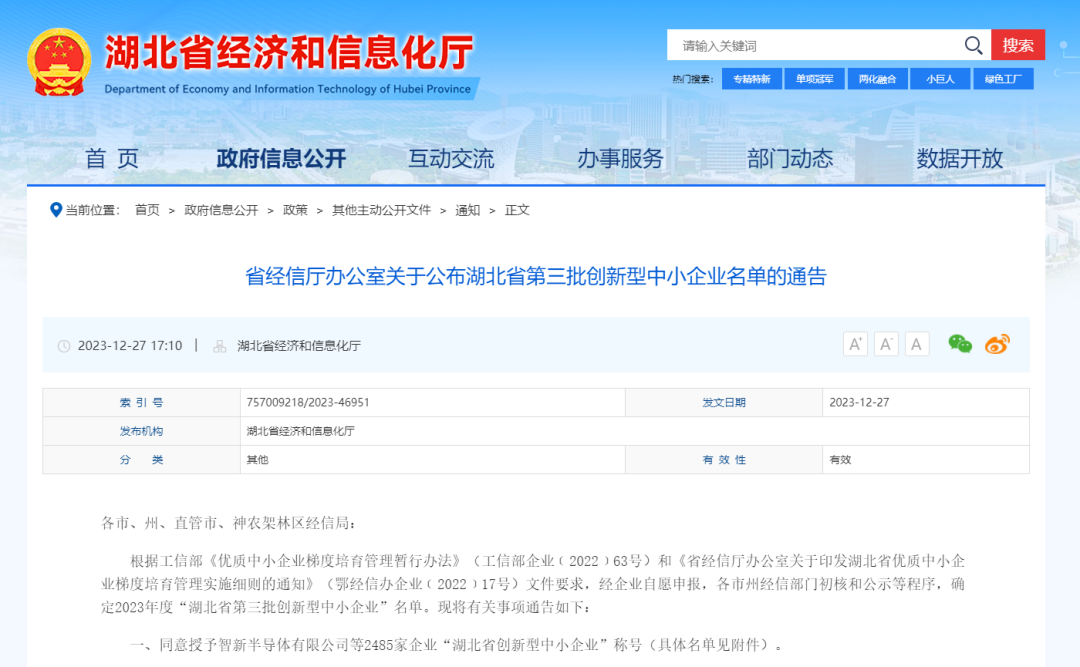Click A- to decrease font size
The width and height of the screenshot is (1080, 667).
click(x=886, y=343)
